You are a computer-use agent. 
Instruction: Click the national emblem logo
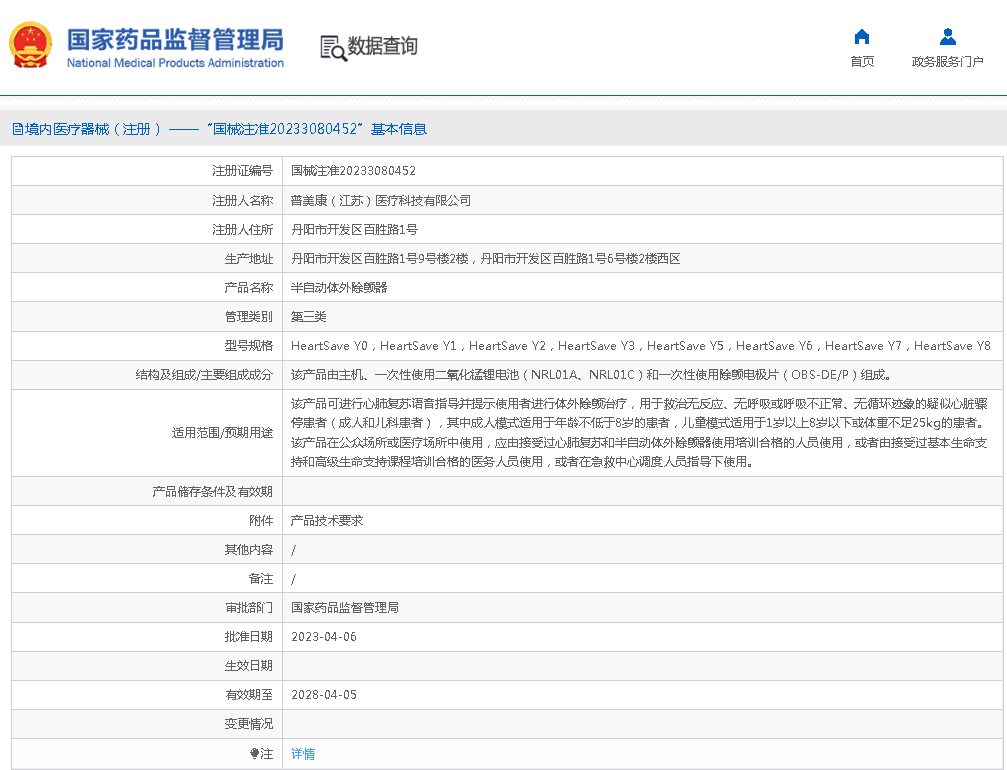(31, 46)
